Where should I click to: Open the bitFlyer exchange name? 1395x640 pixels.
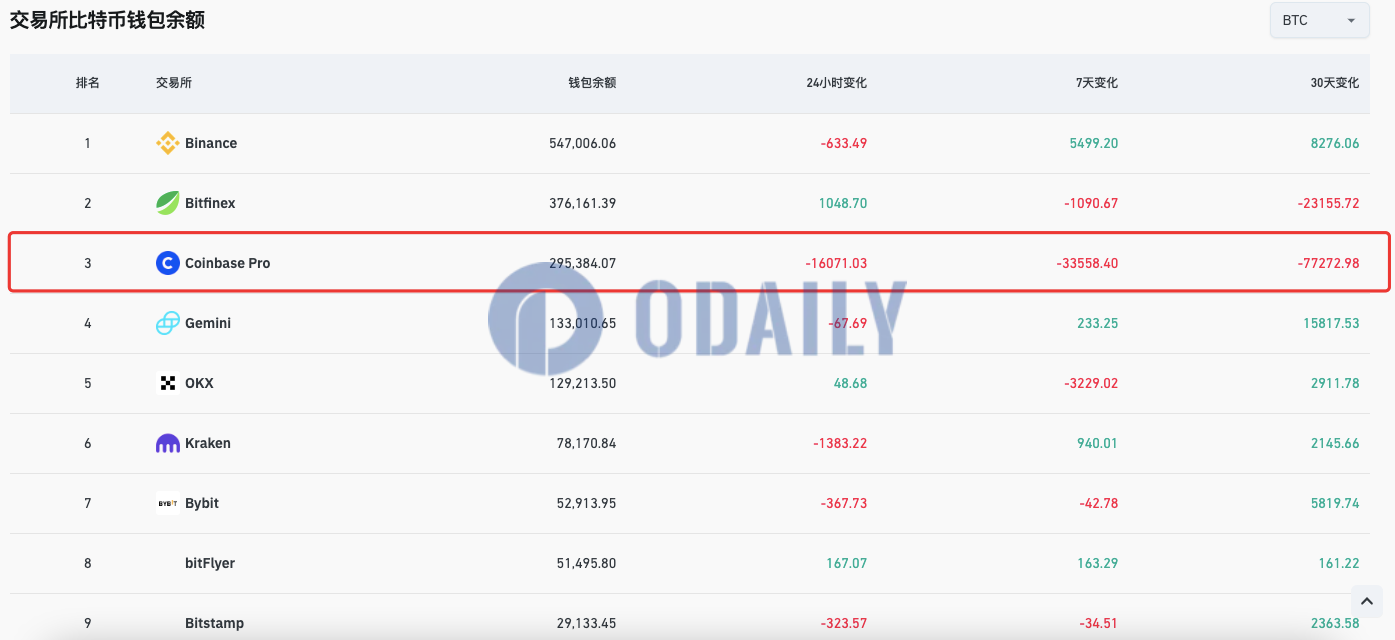point(210,563)
